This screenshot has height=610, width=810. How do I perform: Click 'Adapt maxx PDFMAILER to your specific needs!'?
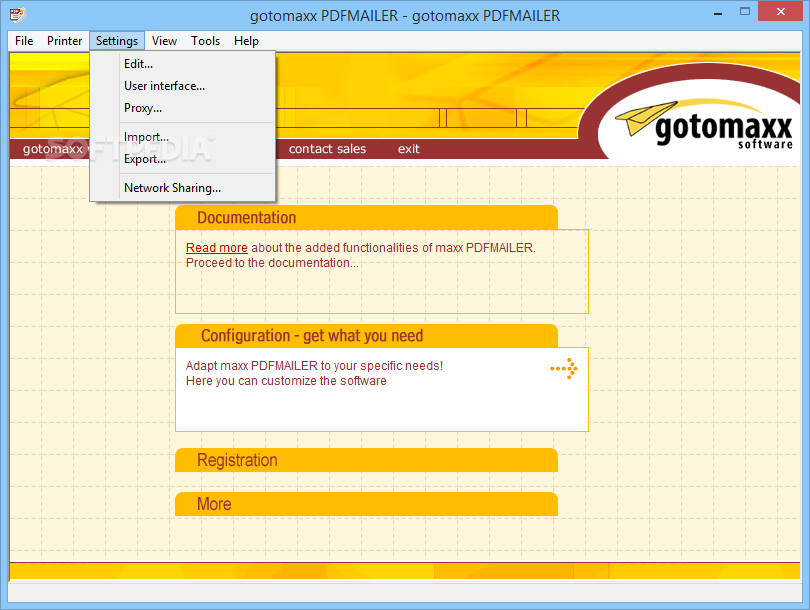[x=314, y=366]
